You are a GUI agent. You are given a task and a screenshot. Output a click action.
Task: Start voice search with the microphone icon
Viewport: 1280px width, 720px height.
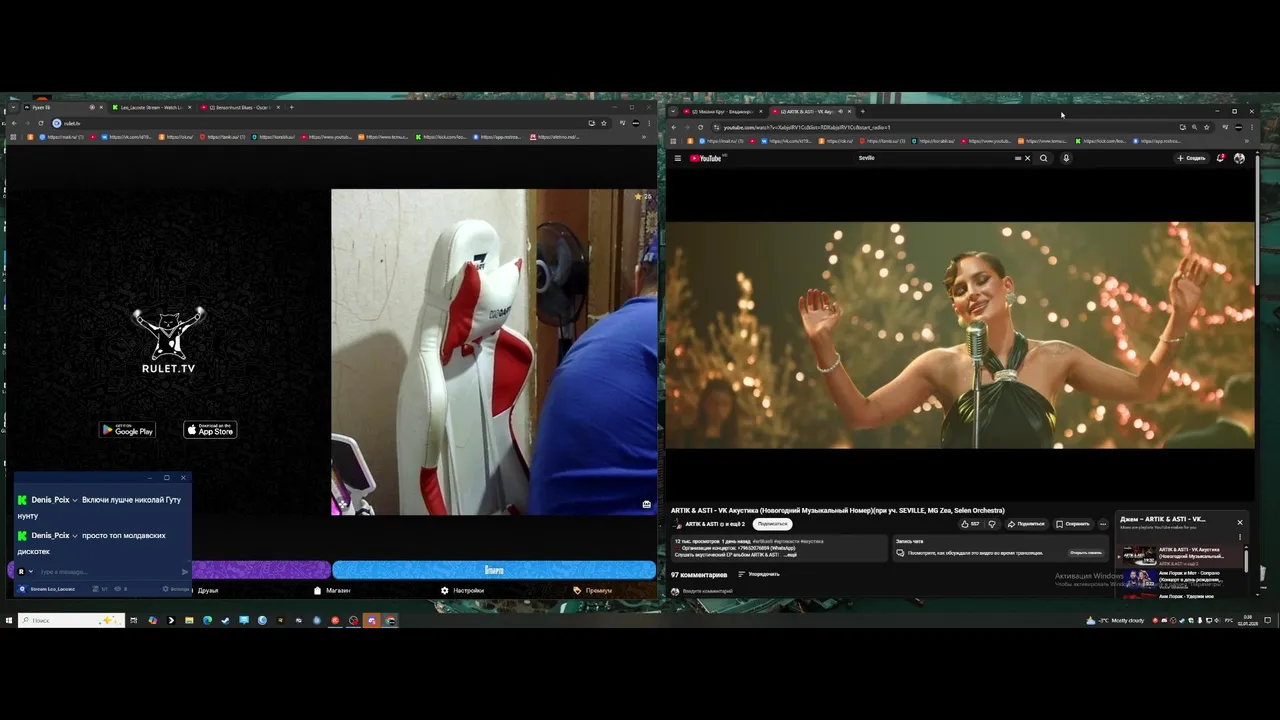coord(1066,158)
